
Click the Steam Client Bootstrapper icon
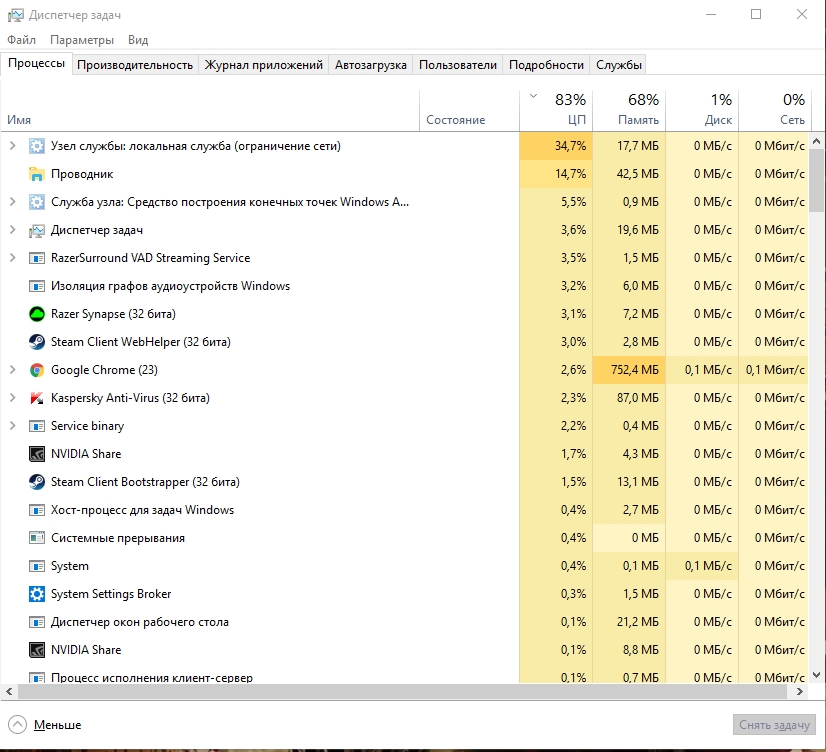coord(37,482)
